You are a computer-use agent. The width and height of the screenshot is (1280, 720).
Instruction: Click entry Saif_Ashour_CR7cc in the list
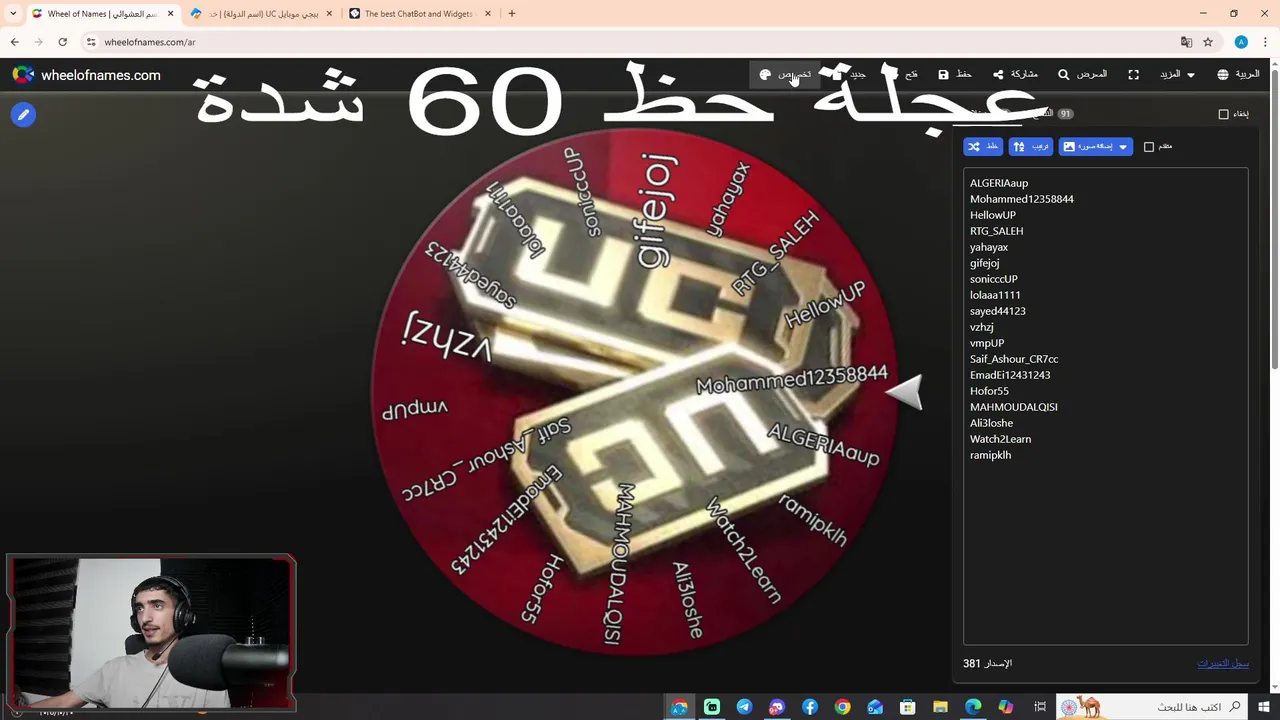[x=1013, y=359]
